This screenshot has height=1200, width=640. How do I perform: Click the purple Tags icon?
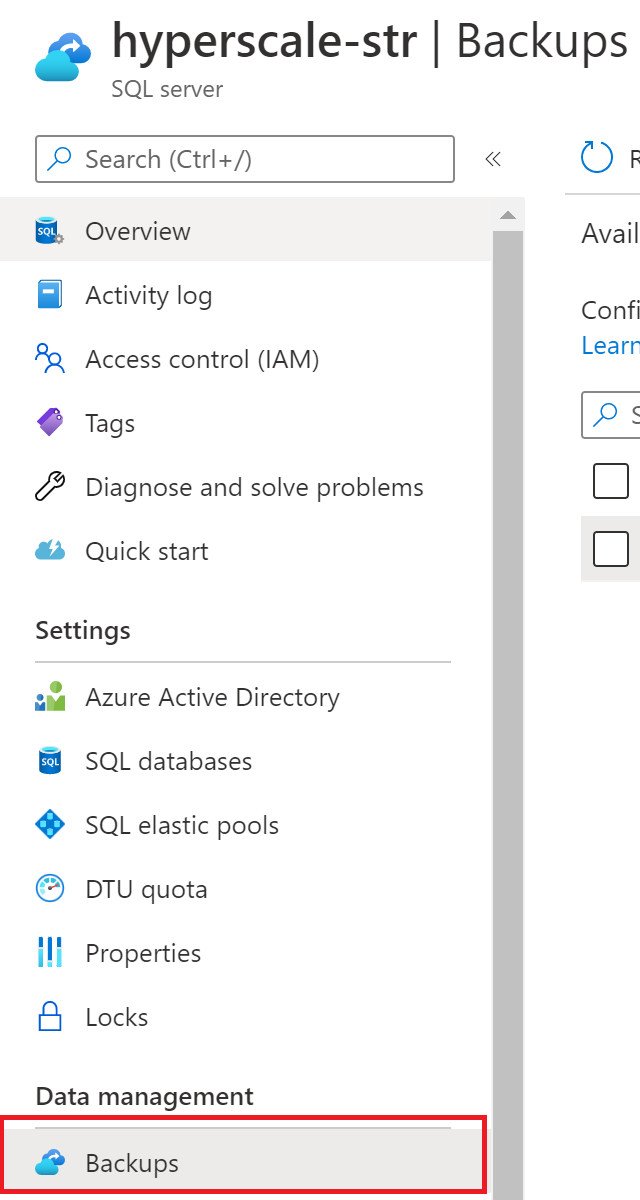50,423
